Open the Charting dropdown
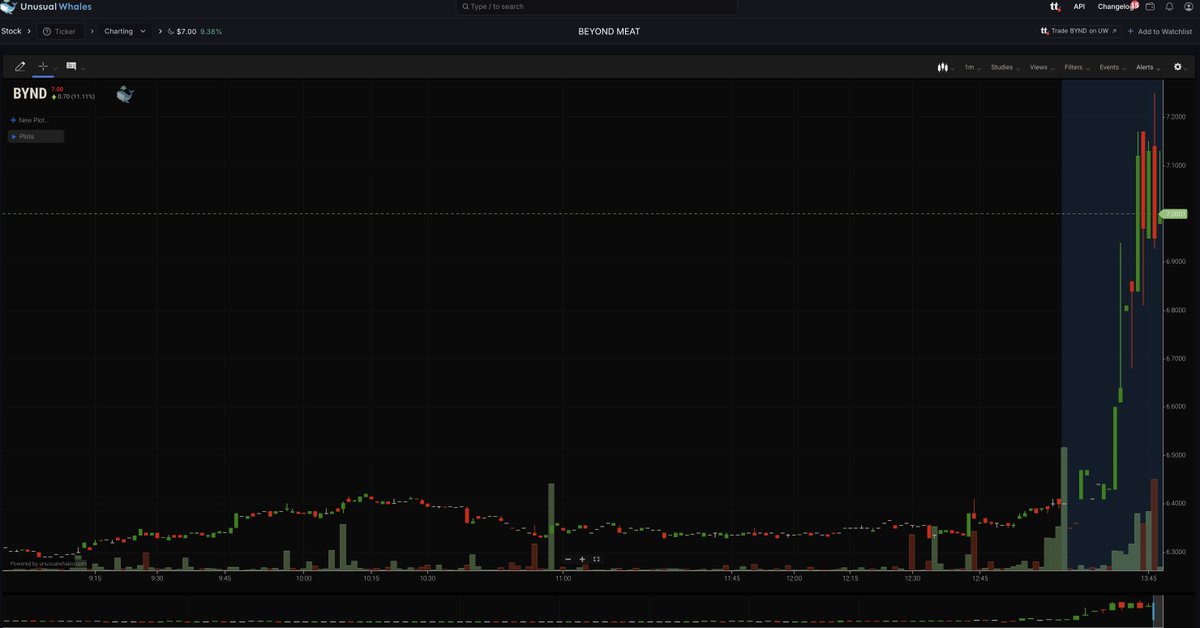Viewport: 1200px width, 628px height. 126,31
